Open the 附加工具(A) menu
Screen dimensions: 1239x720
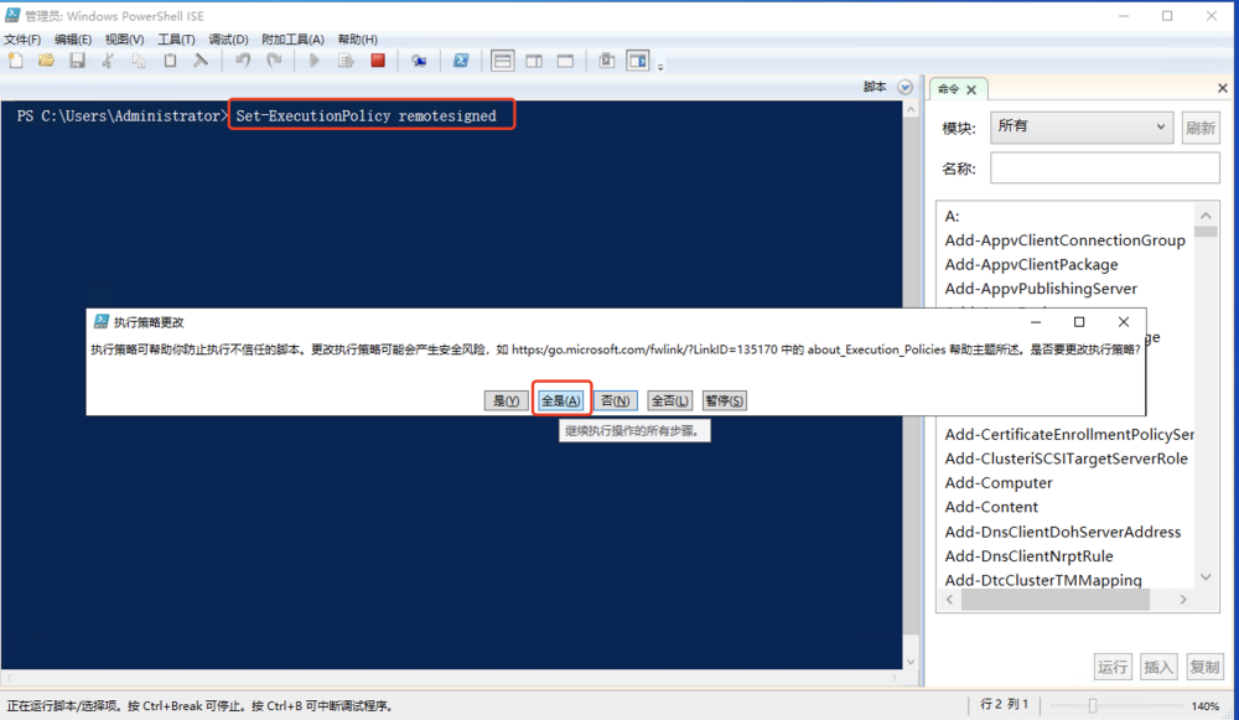(x=293, y=39)
